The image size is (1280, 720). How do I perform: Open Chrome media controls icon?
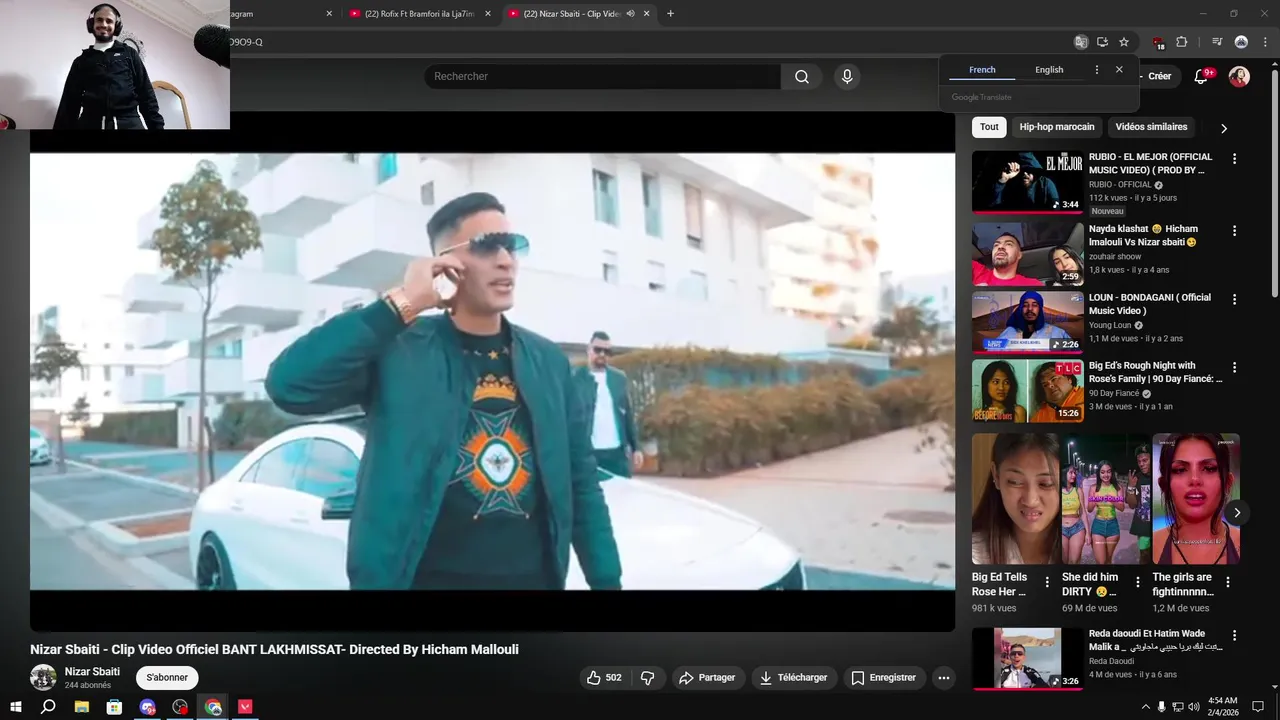click(1217, 42)
